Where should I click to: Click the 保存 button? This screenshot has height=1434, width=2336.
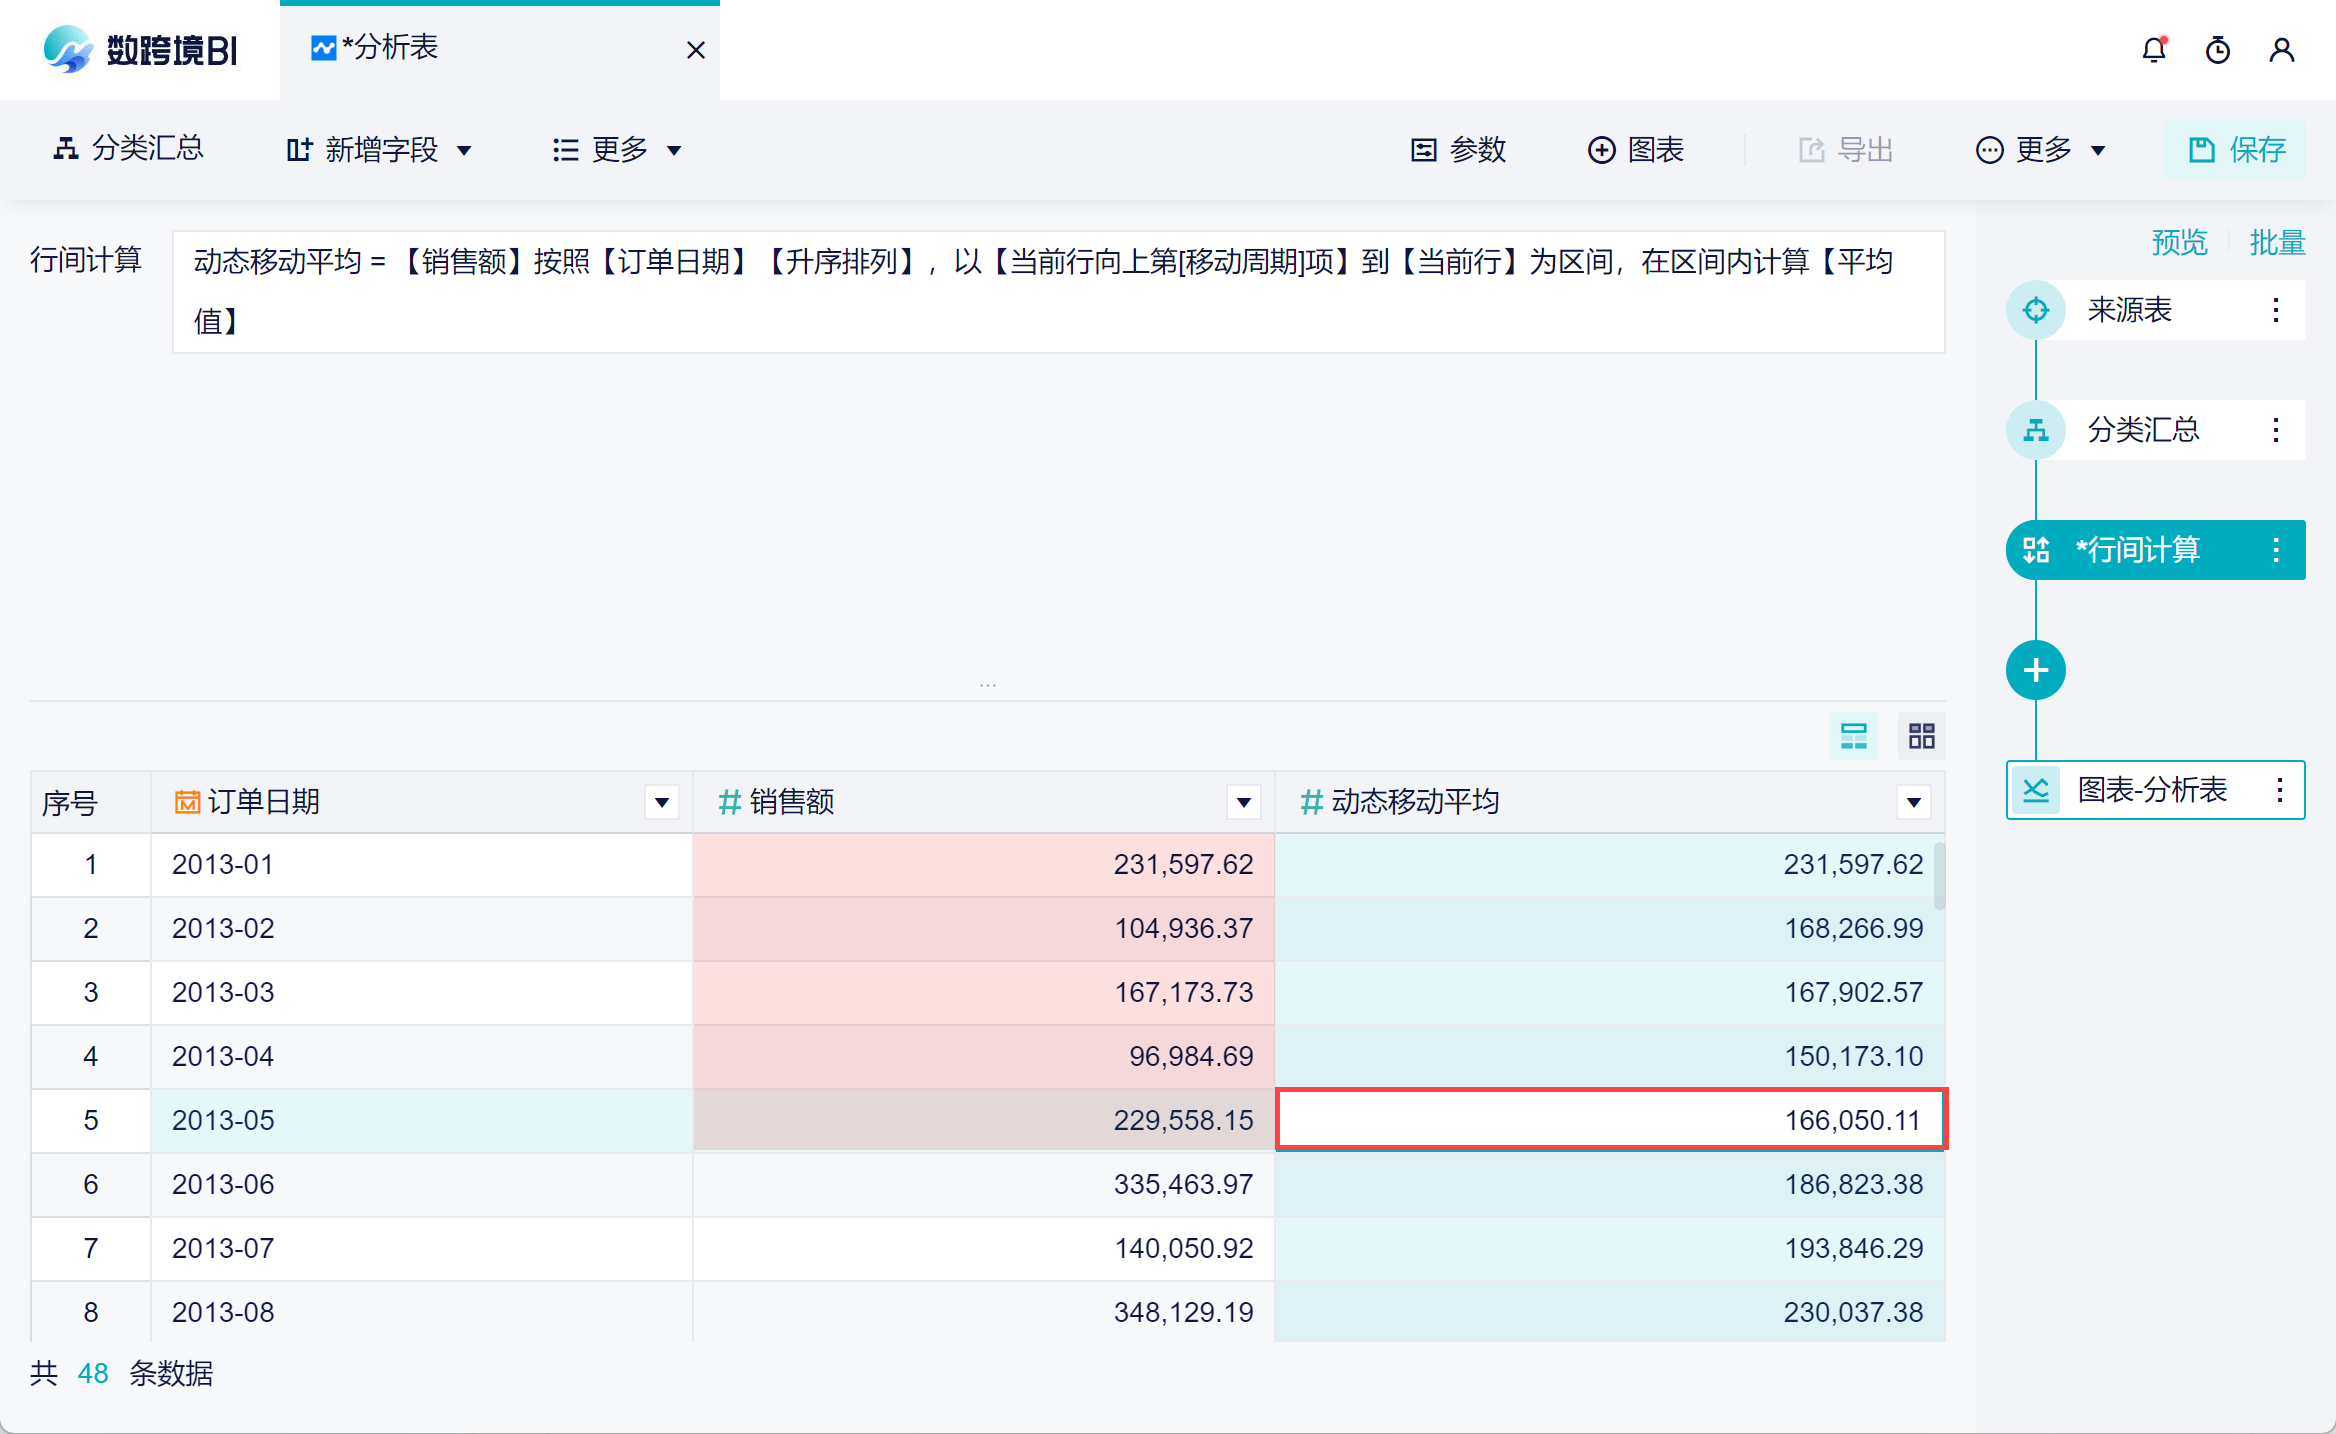pos(2236,150)
